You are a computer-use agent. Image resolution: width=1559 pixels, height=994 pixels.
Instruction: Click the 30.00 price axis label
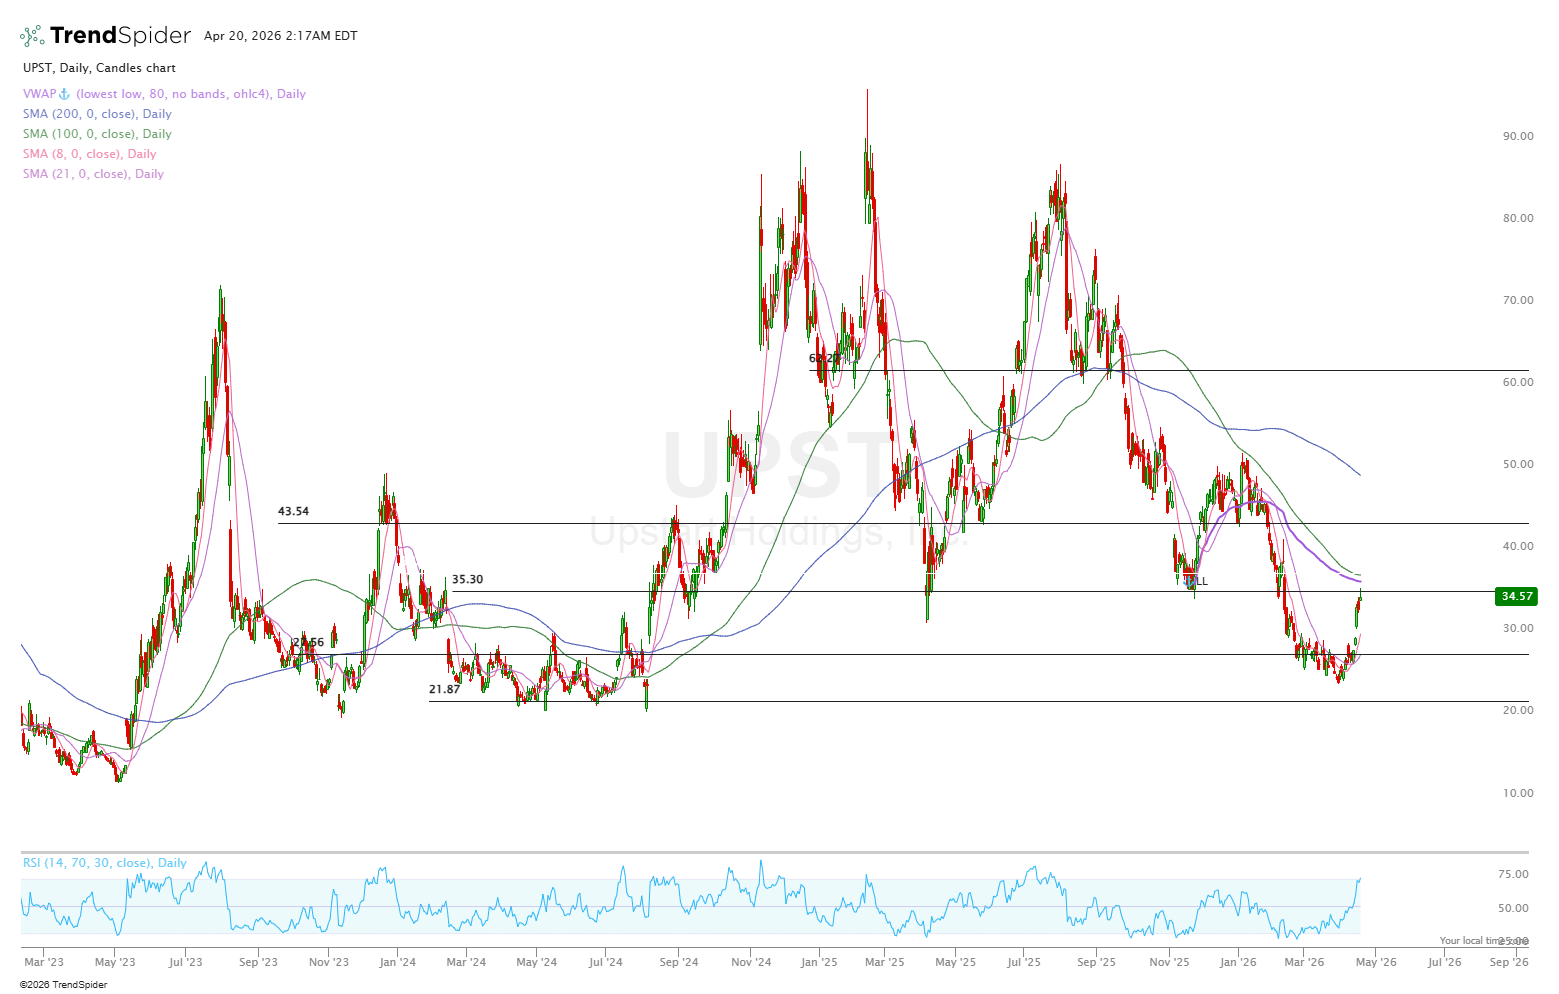click(x=1518, y=628)
